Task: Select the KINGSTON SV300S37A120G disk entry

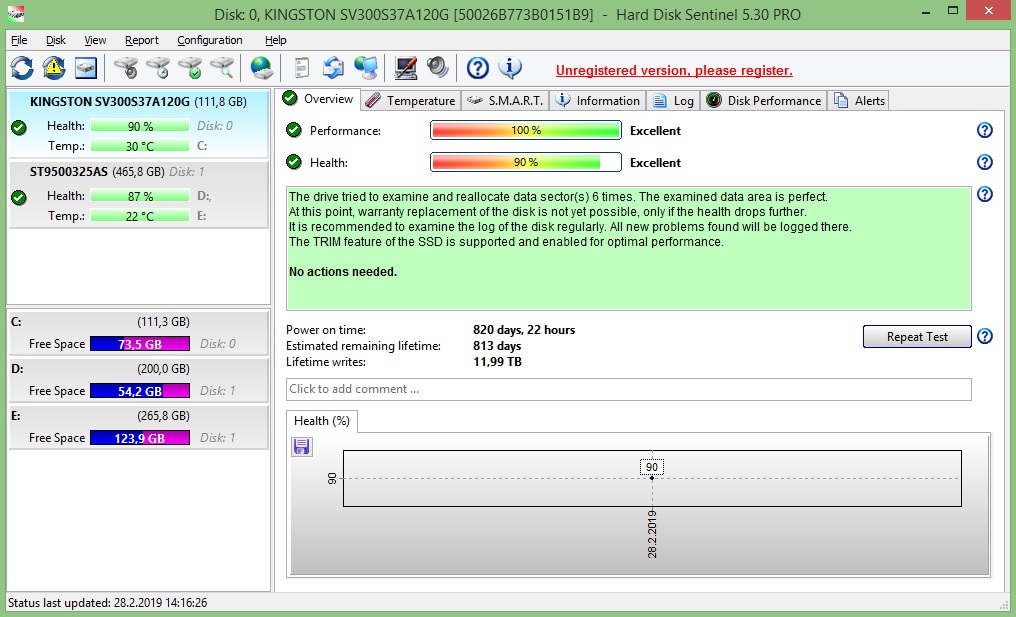Action: [x=138, y=124]
